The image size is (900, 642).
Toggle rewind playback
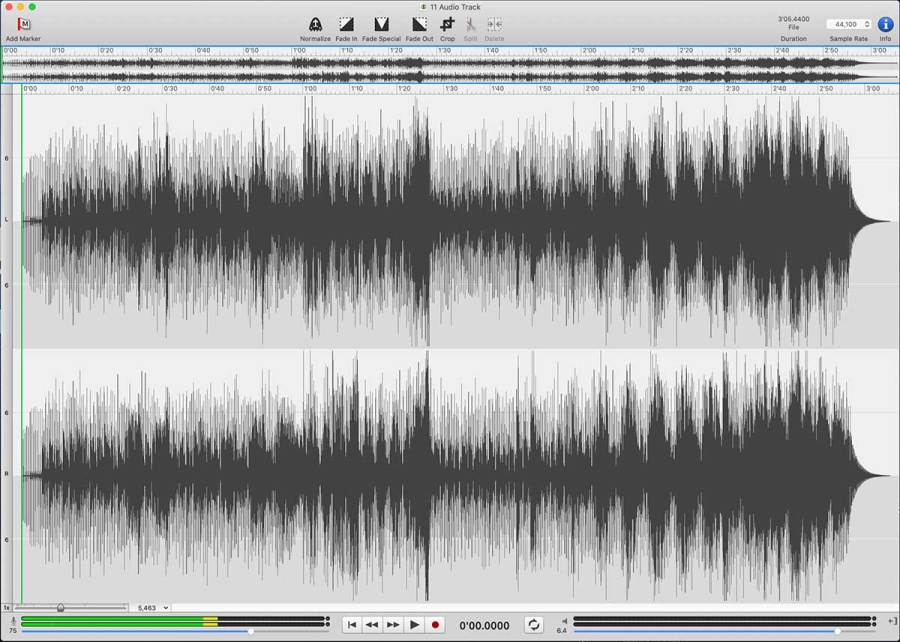pyautogui.click(x=371, y=623)
